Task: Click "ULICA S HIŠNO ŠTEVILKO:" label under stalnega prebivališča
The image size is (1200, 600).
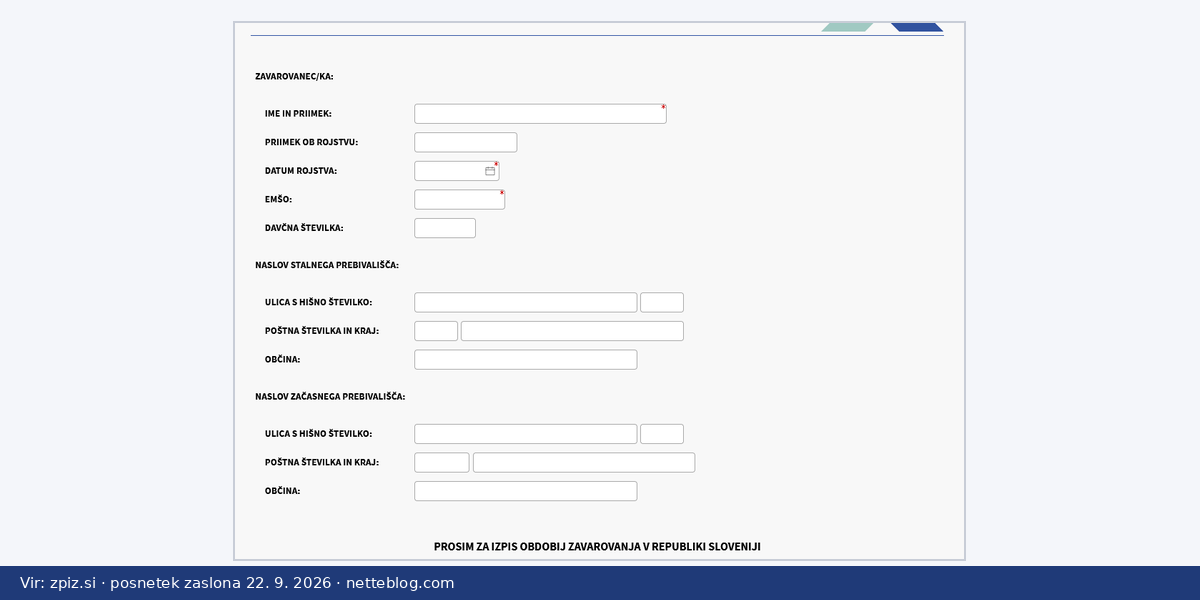Action: click(319, 302)
